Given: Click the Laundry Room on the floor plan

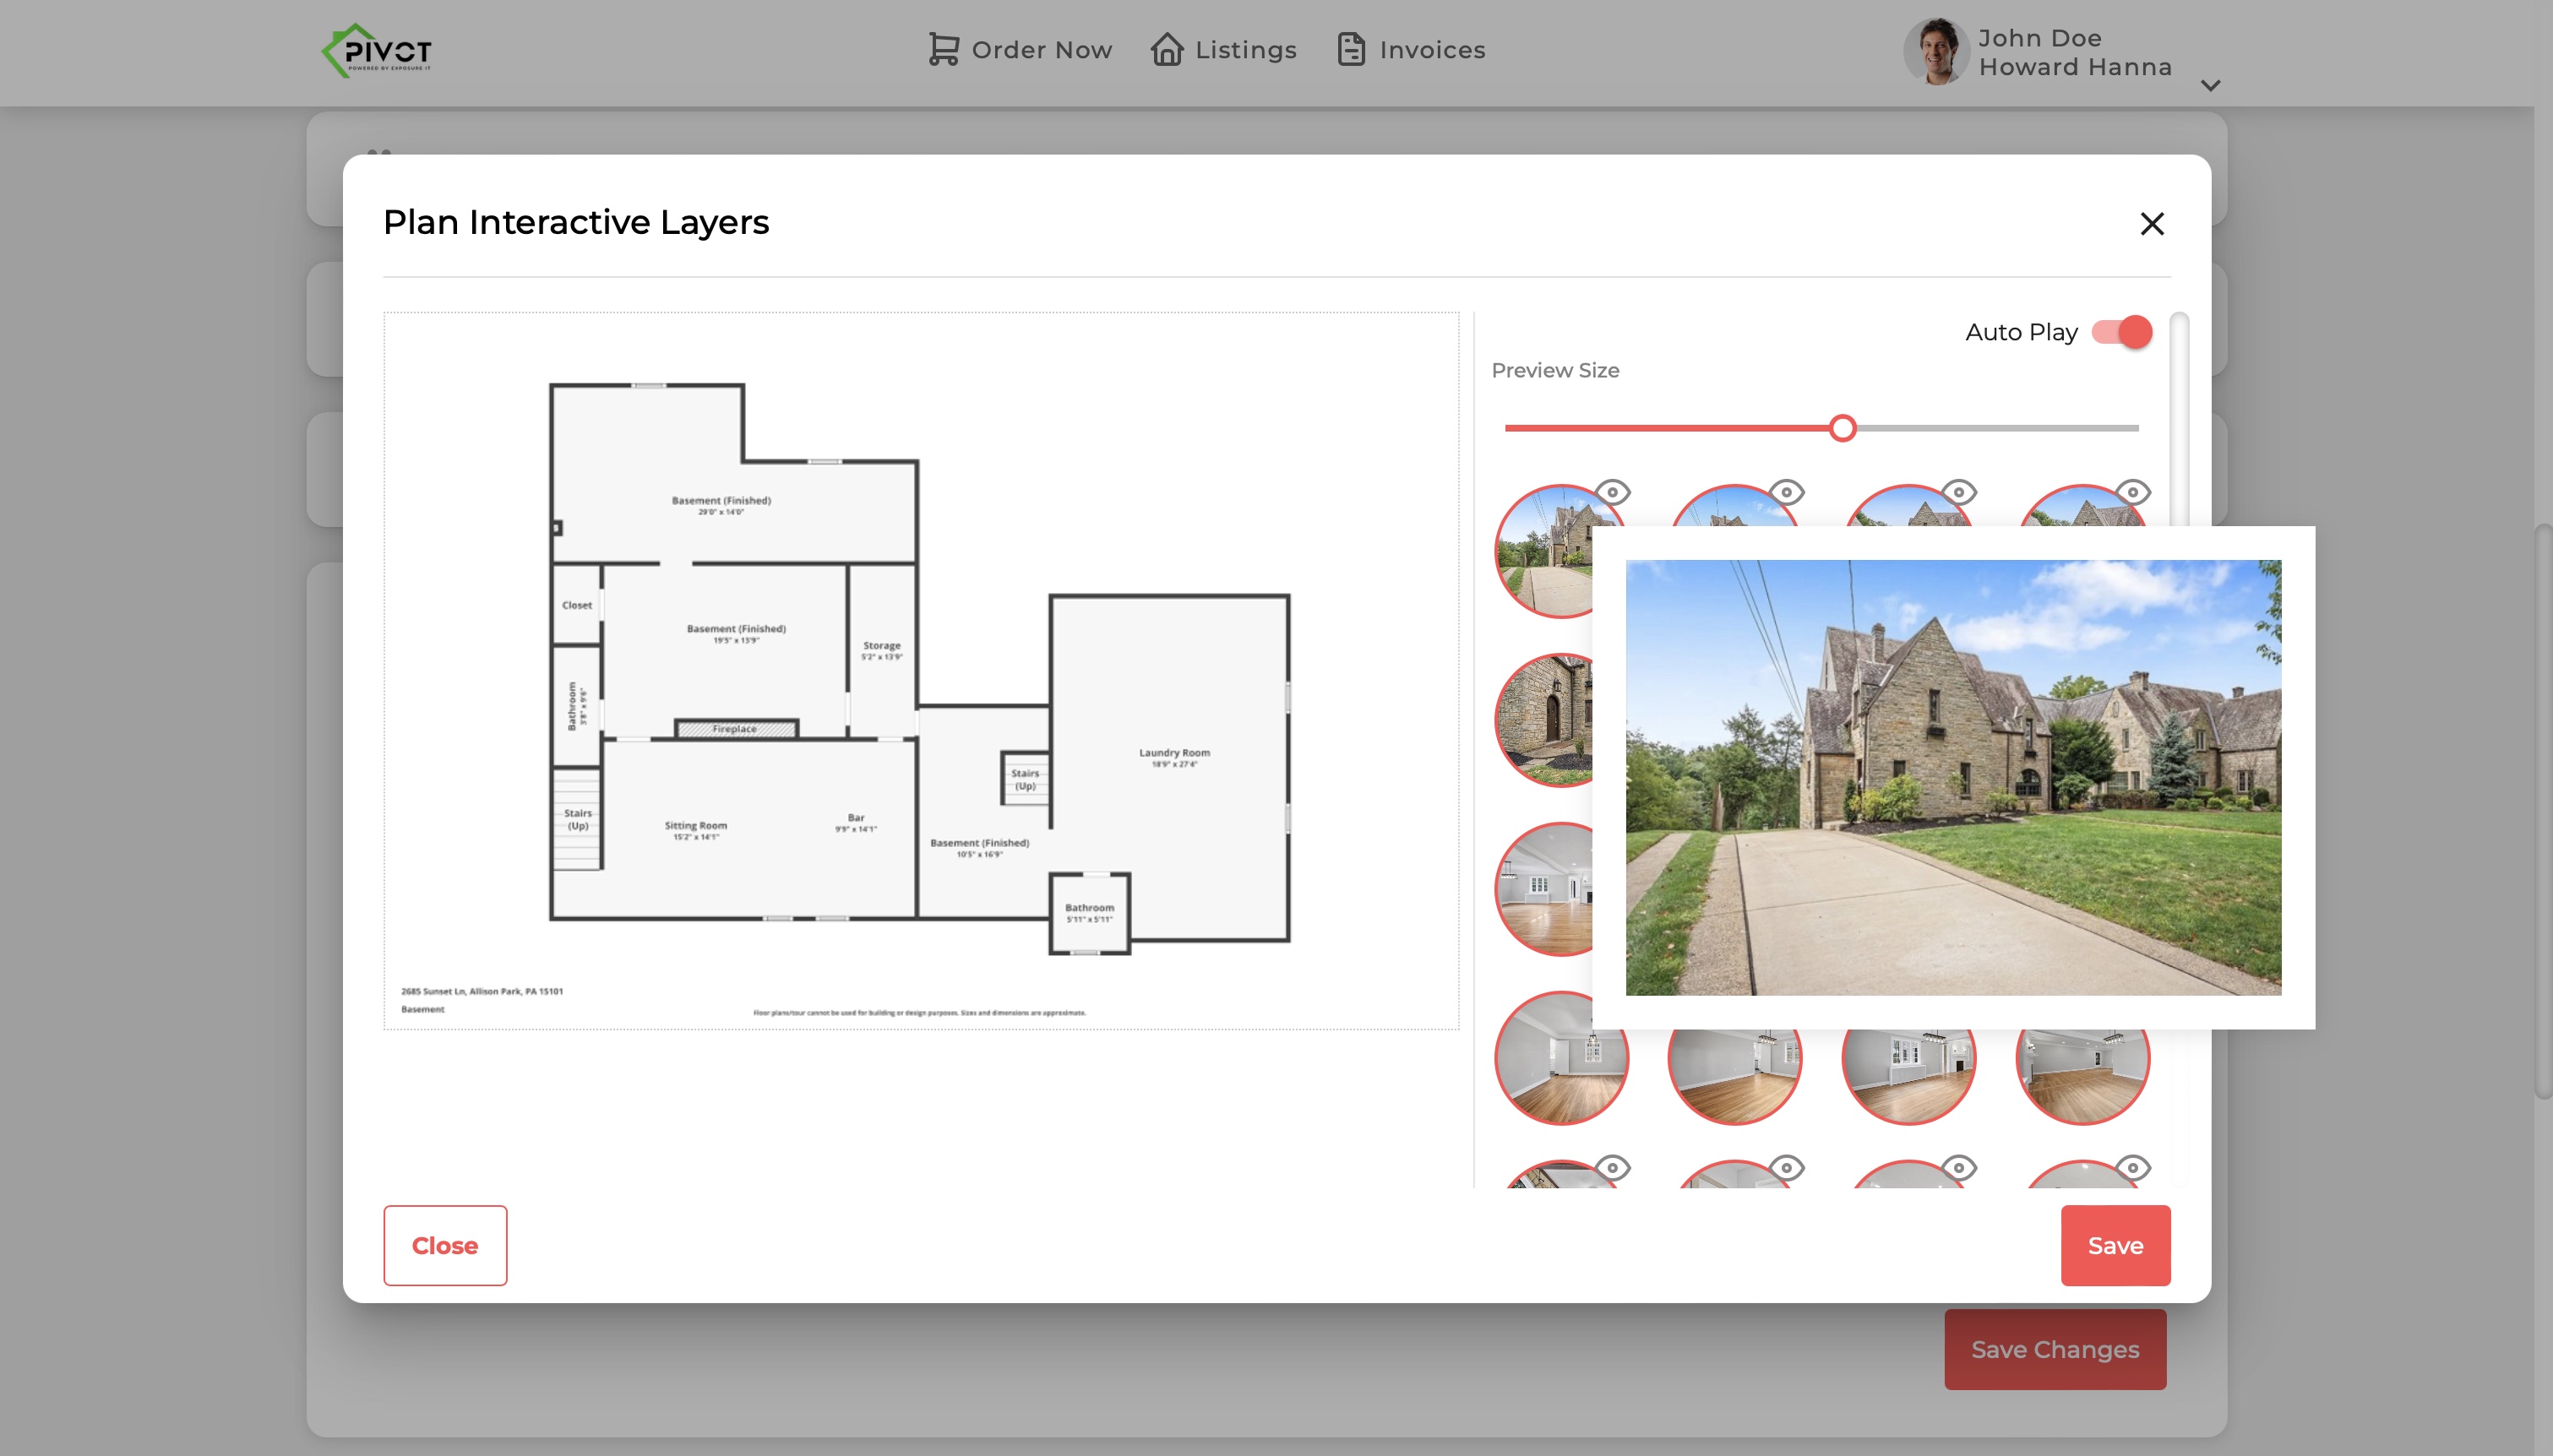Looking at the screenshot, I should tap(1174, 757).
